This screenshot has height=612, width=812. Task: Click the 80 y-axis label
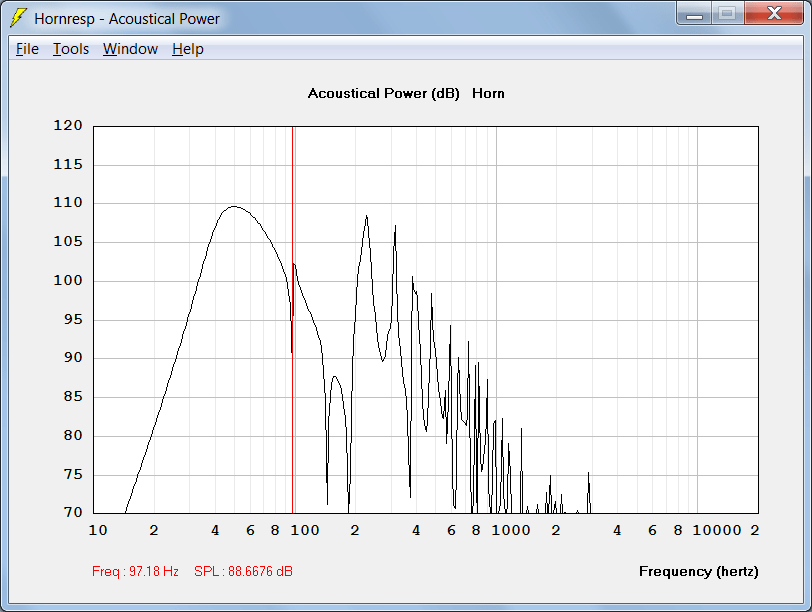73,435
